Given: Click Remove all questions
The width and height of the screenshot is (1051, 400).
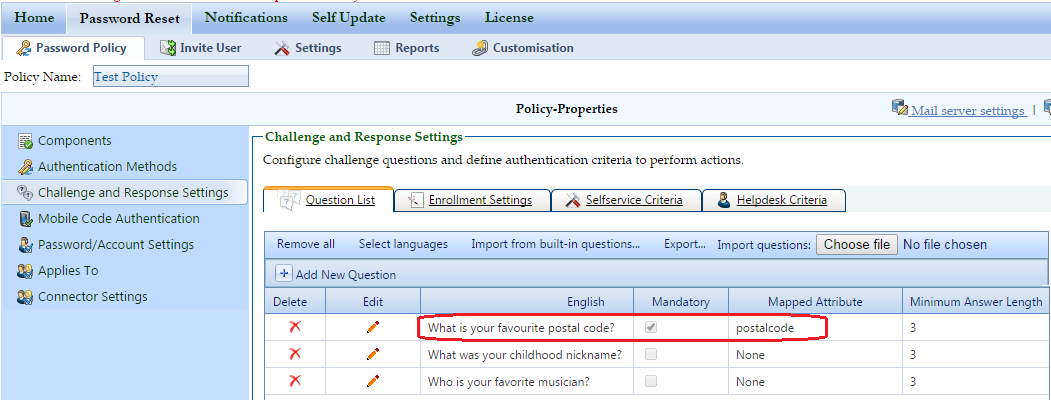Looking at the screenshot, I should click(x=306, y=244).
